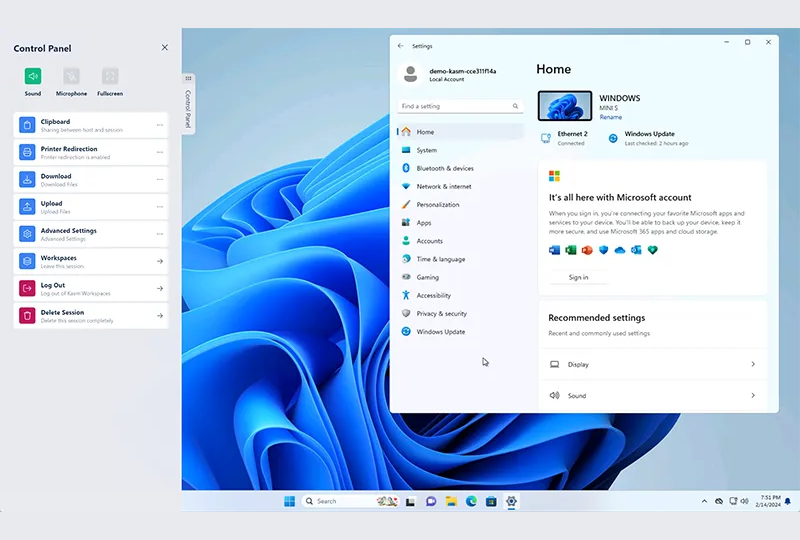Viewport: 800px width, 540px height.
Task: Go back in the Settings window
Action: point(401,45)
